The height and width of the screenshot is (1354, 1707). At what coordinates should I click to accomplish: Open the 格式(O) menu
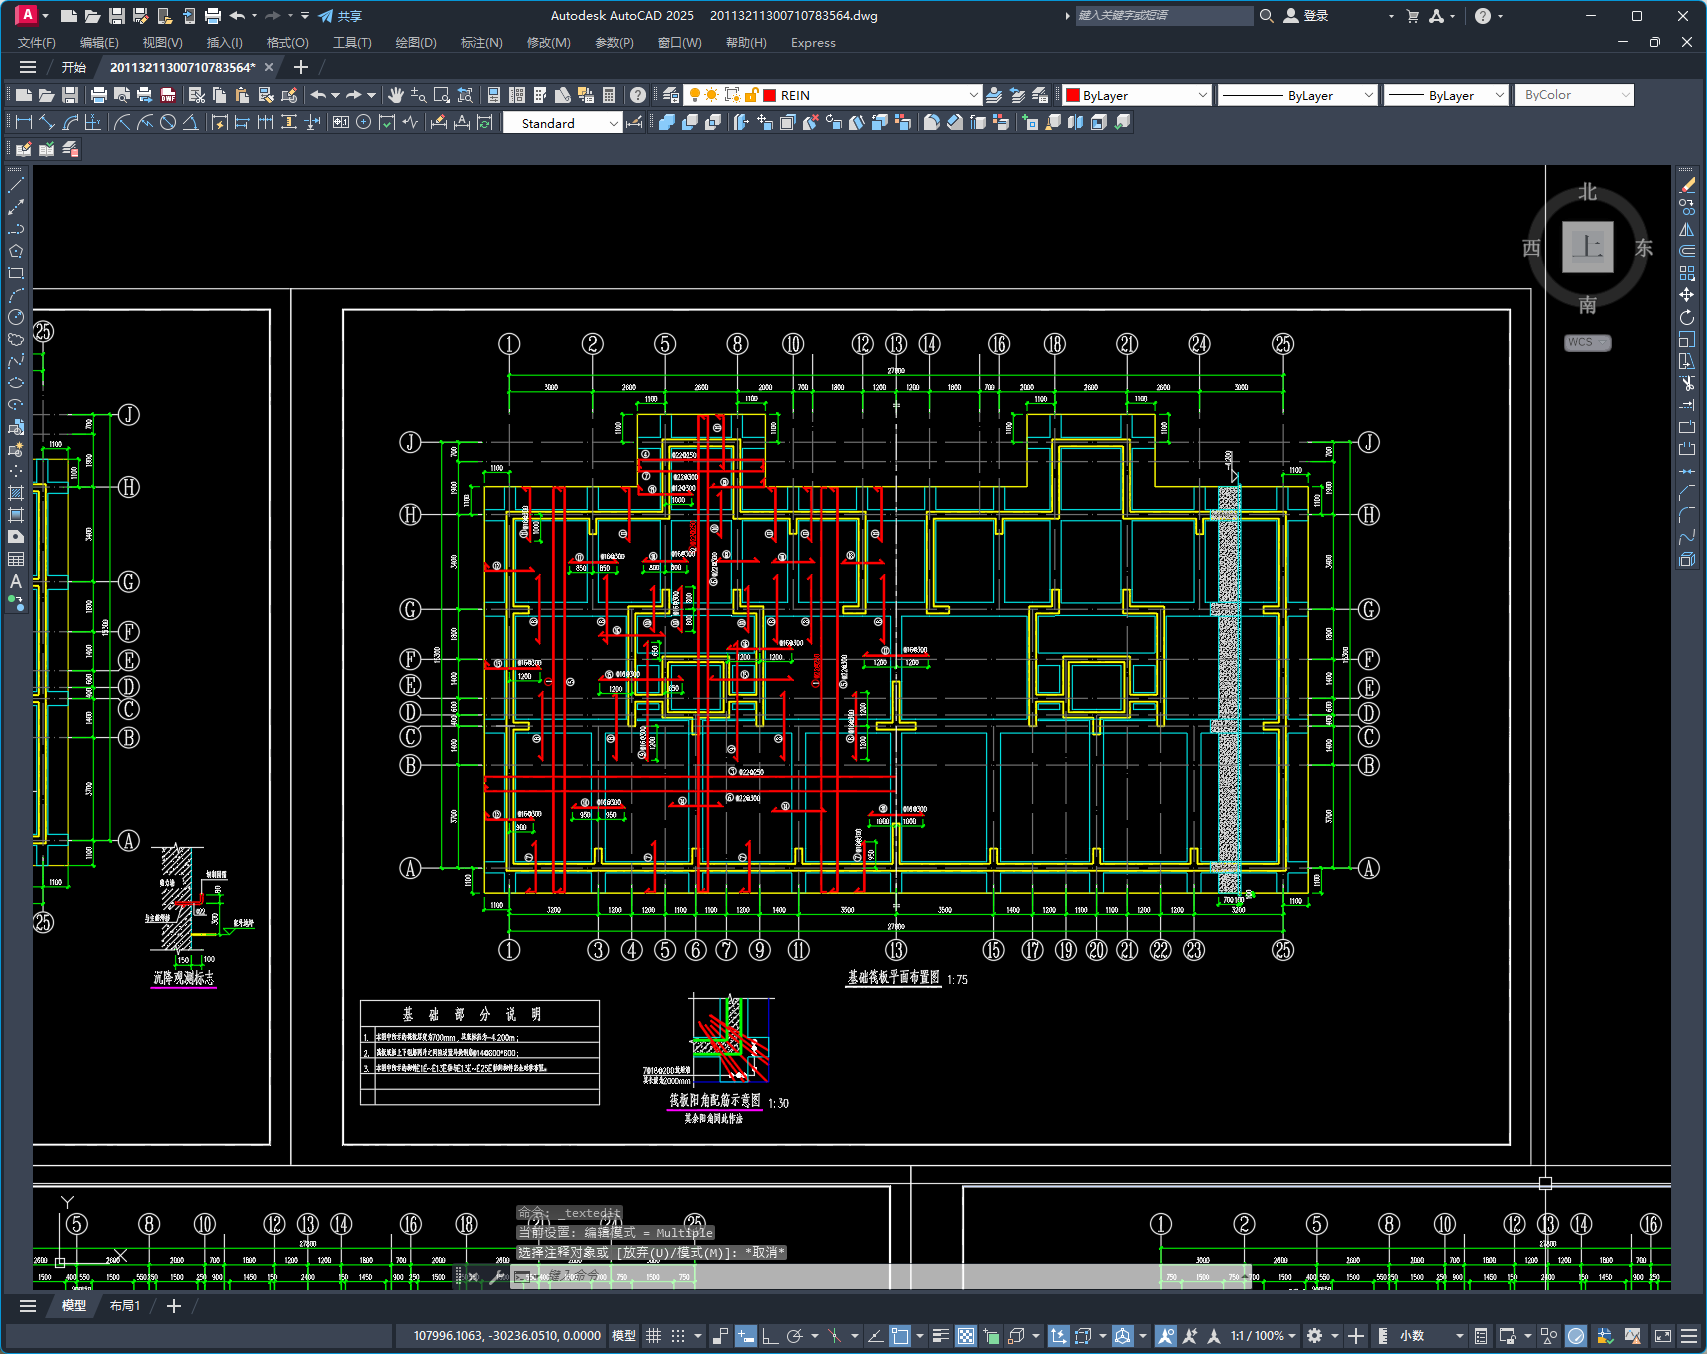[x=287, y=43]
